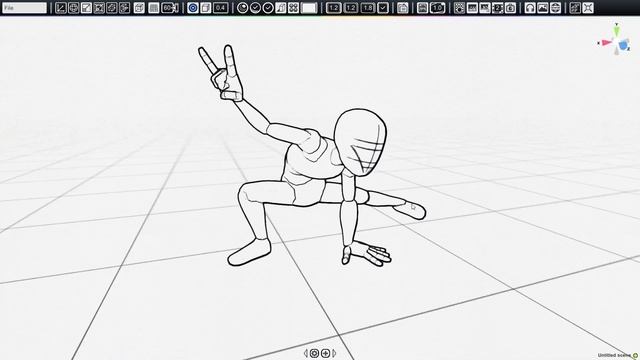The width and height of the screenshot is (640, 360).
Task: Click the 3D cube icon in toolbar
Action: click(x=139, y=8)
